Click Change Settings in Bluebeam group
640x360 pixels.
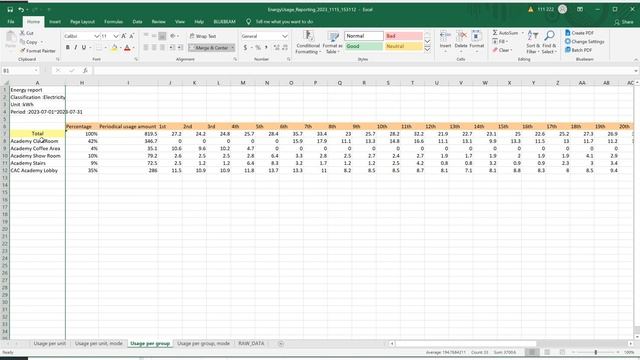click(584, 42)
